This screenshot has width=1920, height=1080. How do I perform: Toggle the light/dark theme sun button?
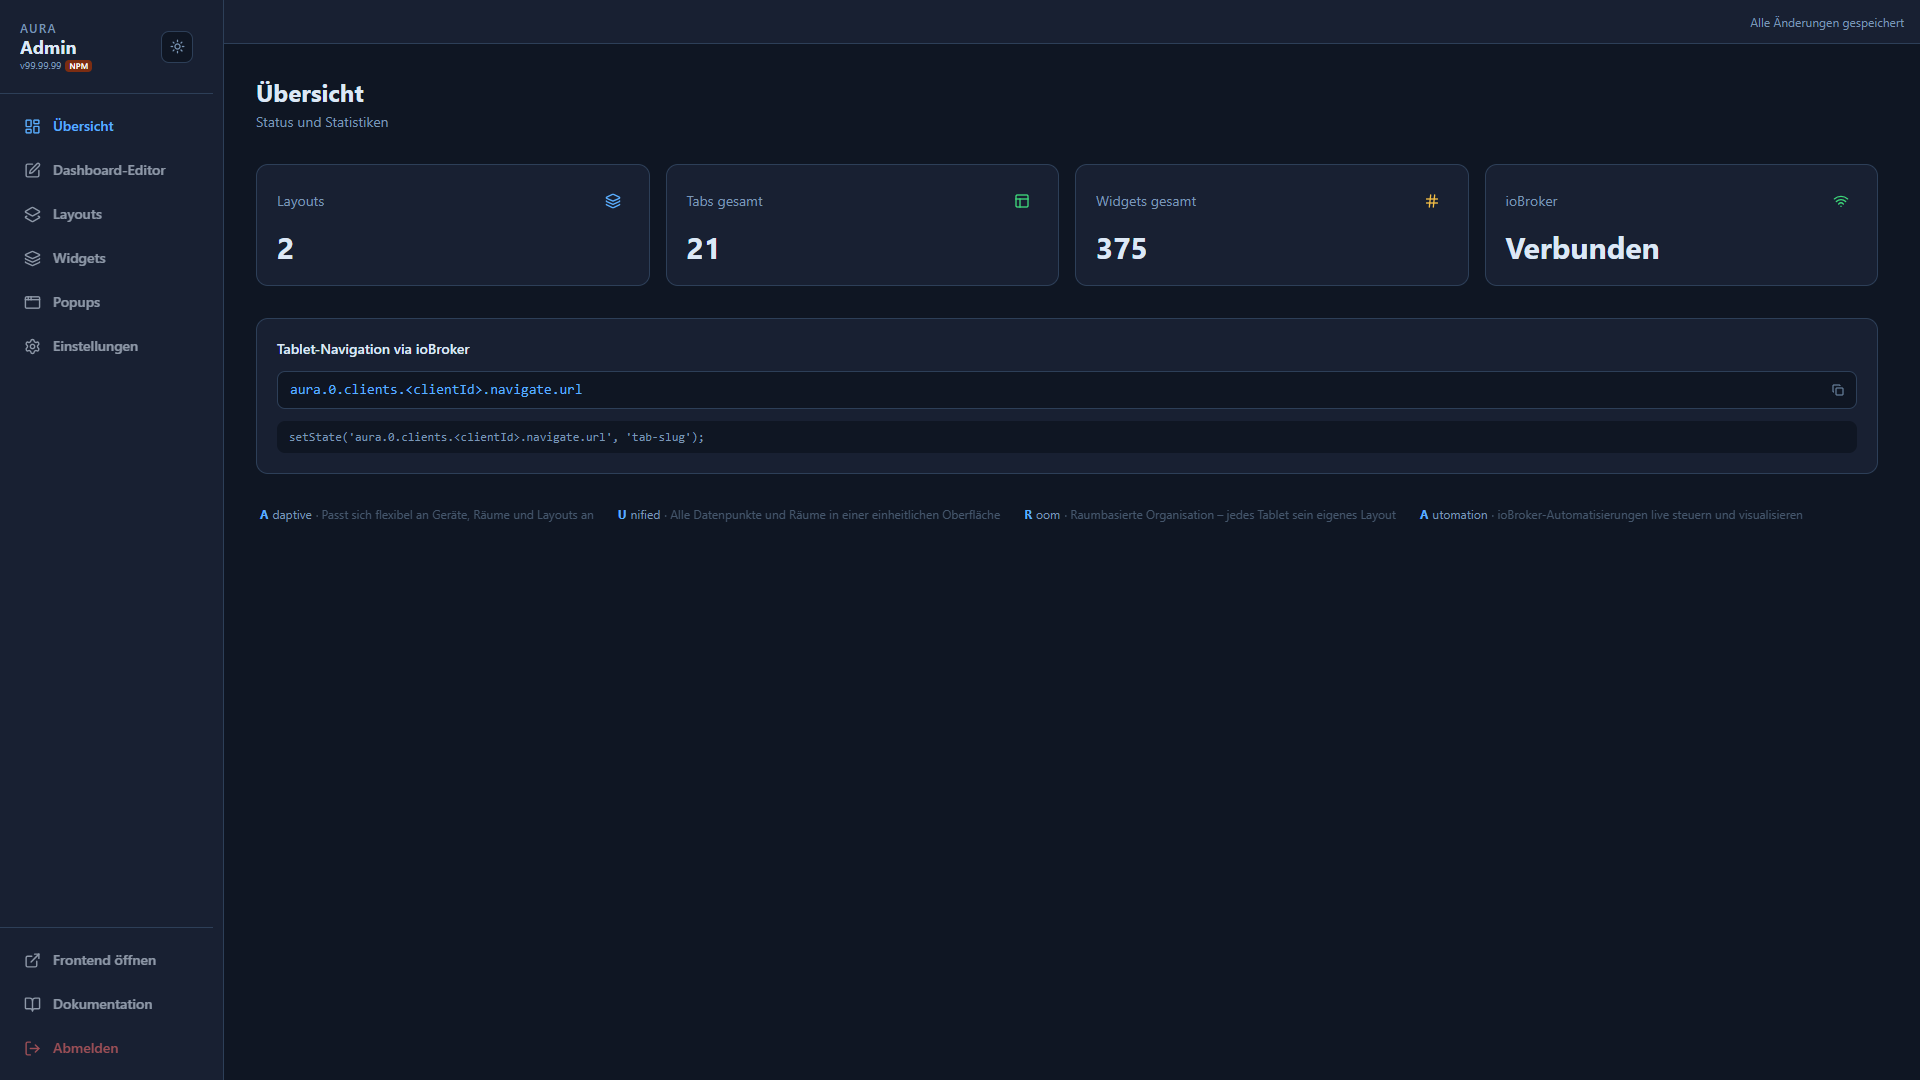[x=177, y=47]
